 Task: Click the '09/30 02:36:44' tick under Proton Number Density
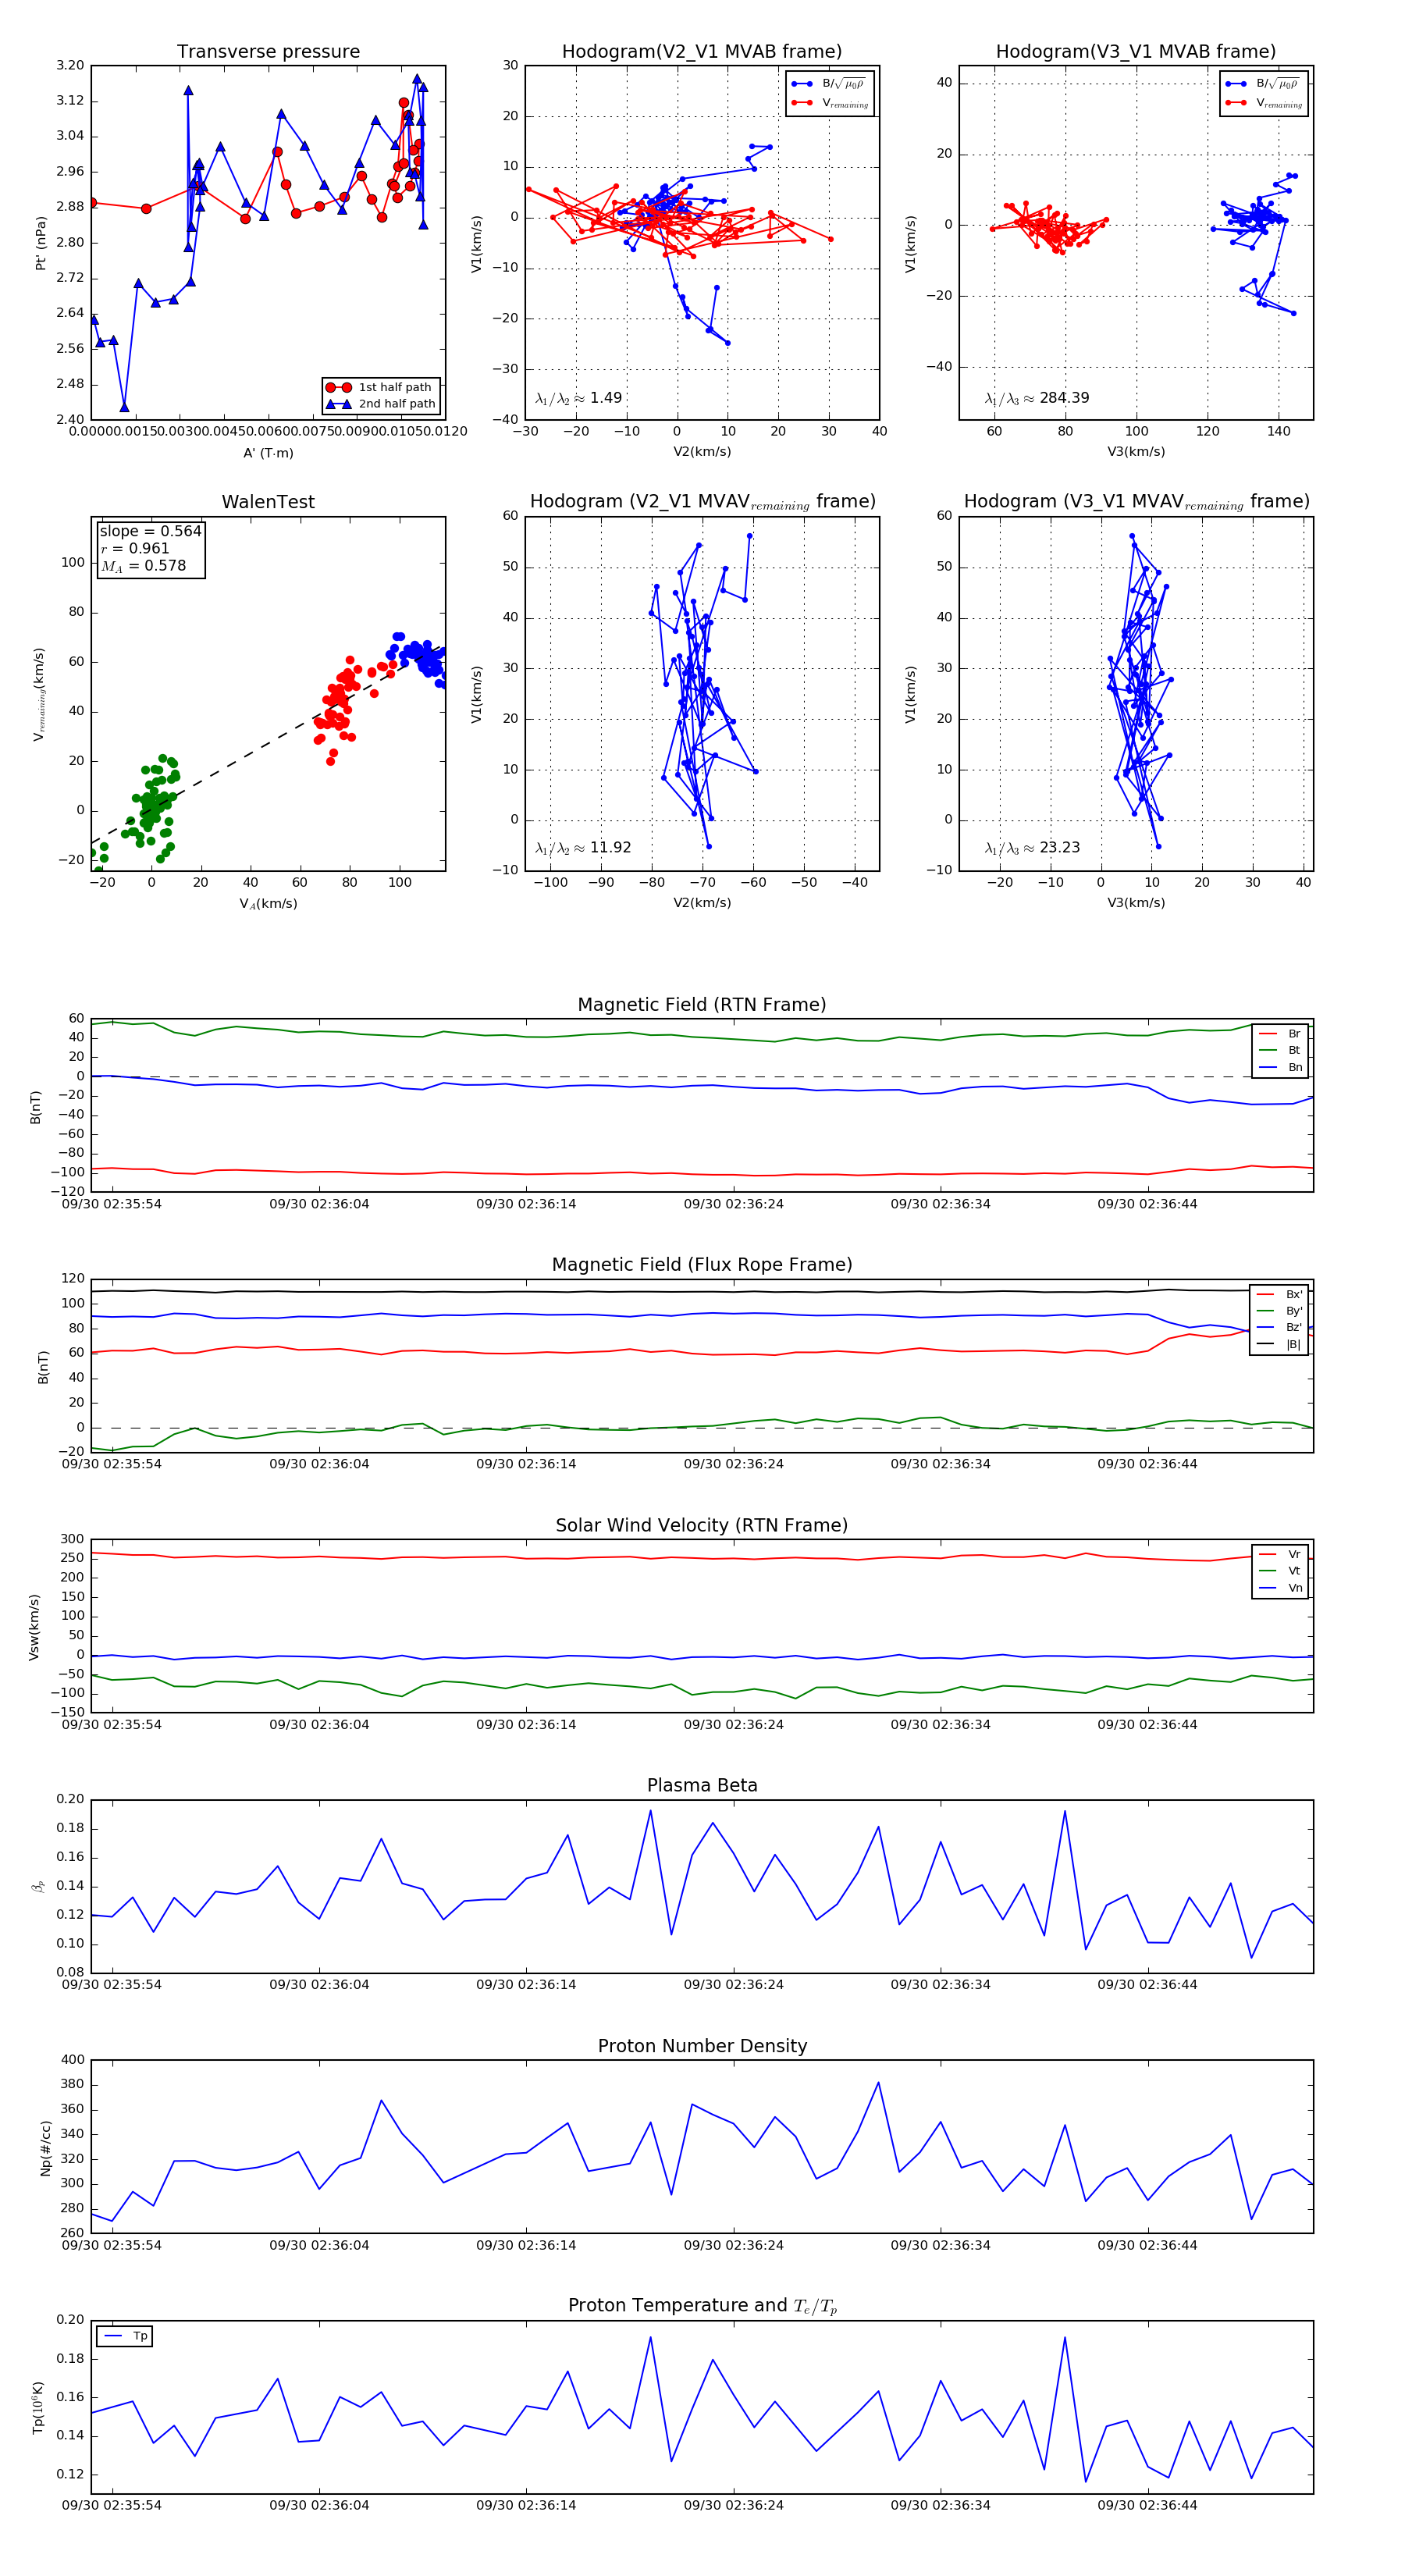pos(1147,2245)
